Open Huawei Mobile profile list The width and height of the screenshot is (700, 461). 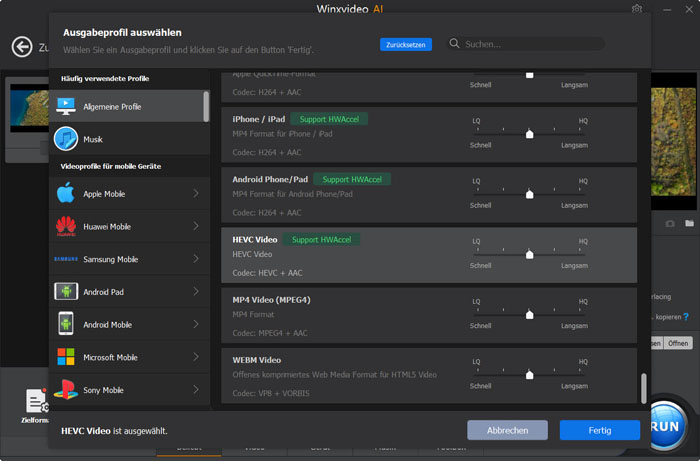129,226
